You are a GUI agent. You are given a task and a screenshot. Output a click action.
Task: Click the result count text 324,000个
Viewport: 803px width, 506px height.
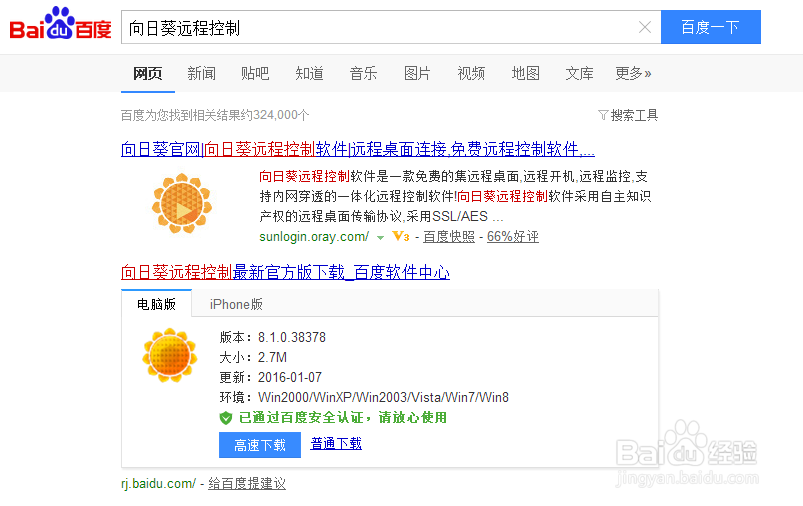click(x=281, y=115)
